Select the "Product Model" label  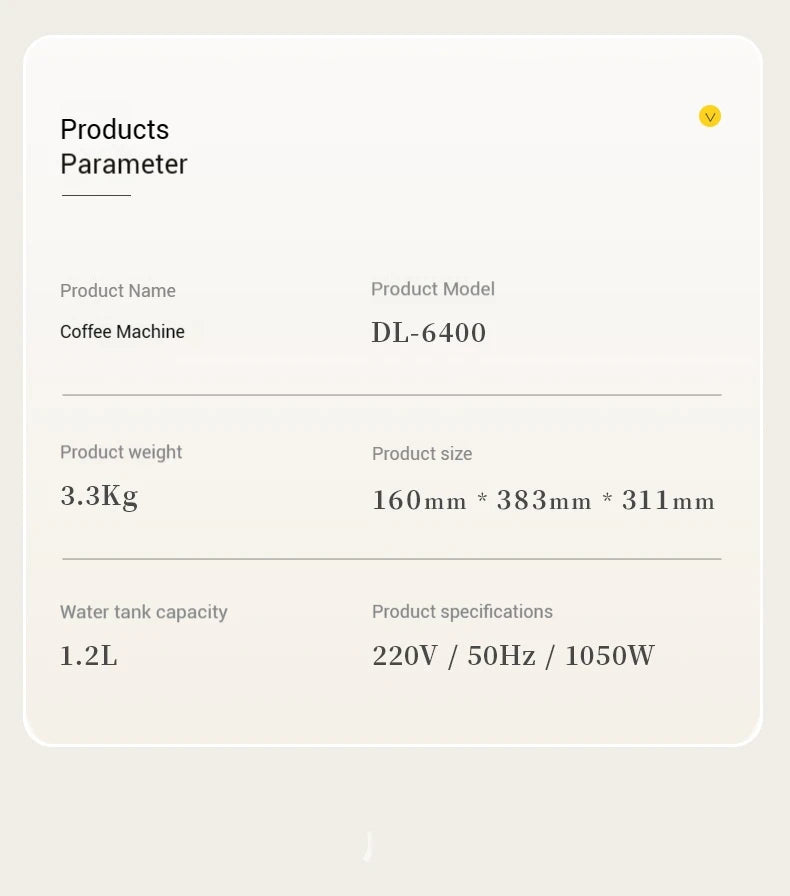tap(433, 289)
